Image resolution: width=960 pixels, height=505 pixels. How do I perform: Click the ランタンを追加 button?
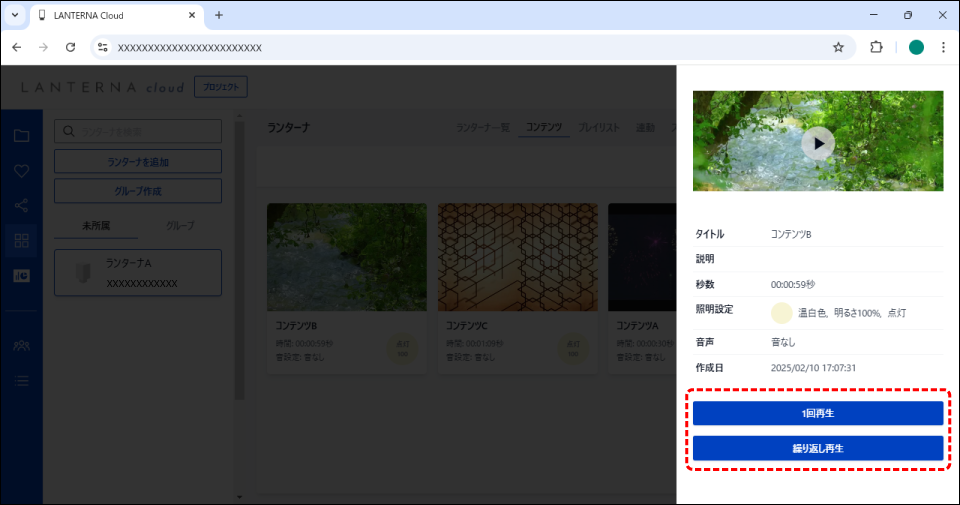[x=137, y=162]
